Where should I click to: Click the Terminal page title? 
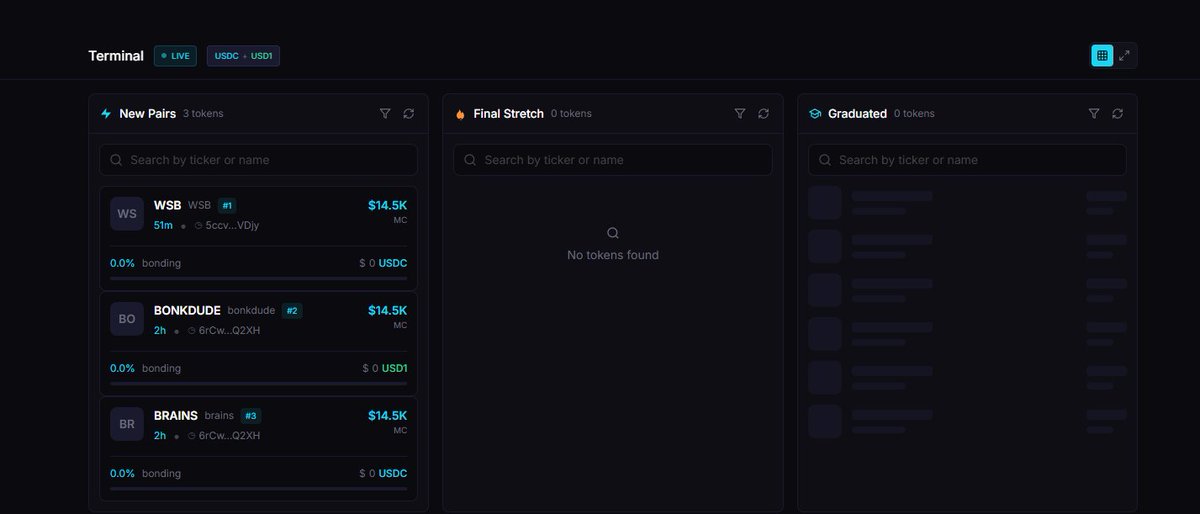(116, 56)
